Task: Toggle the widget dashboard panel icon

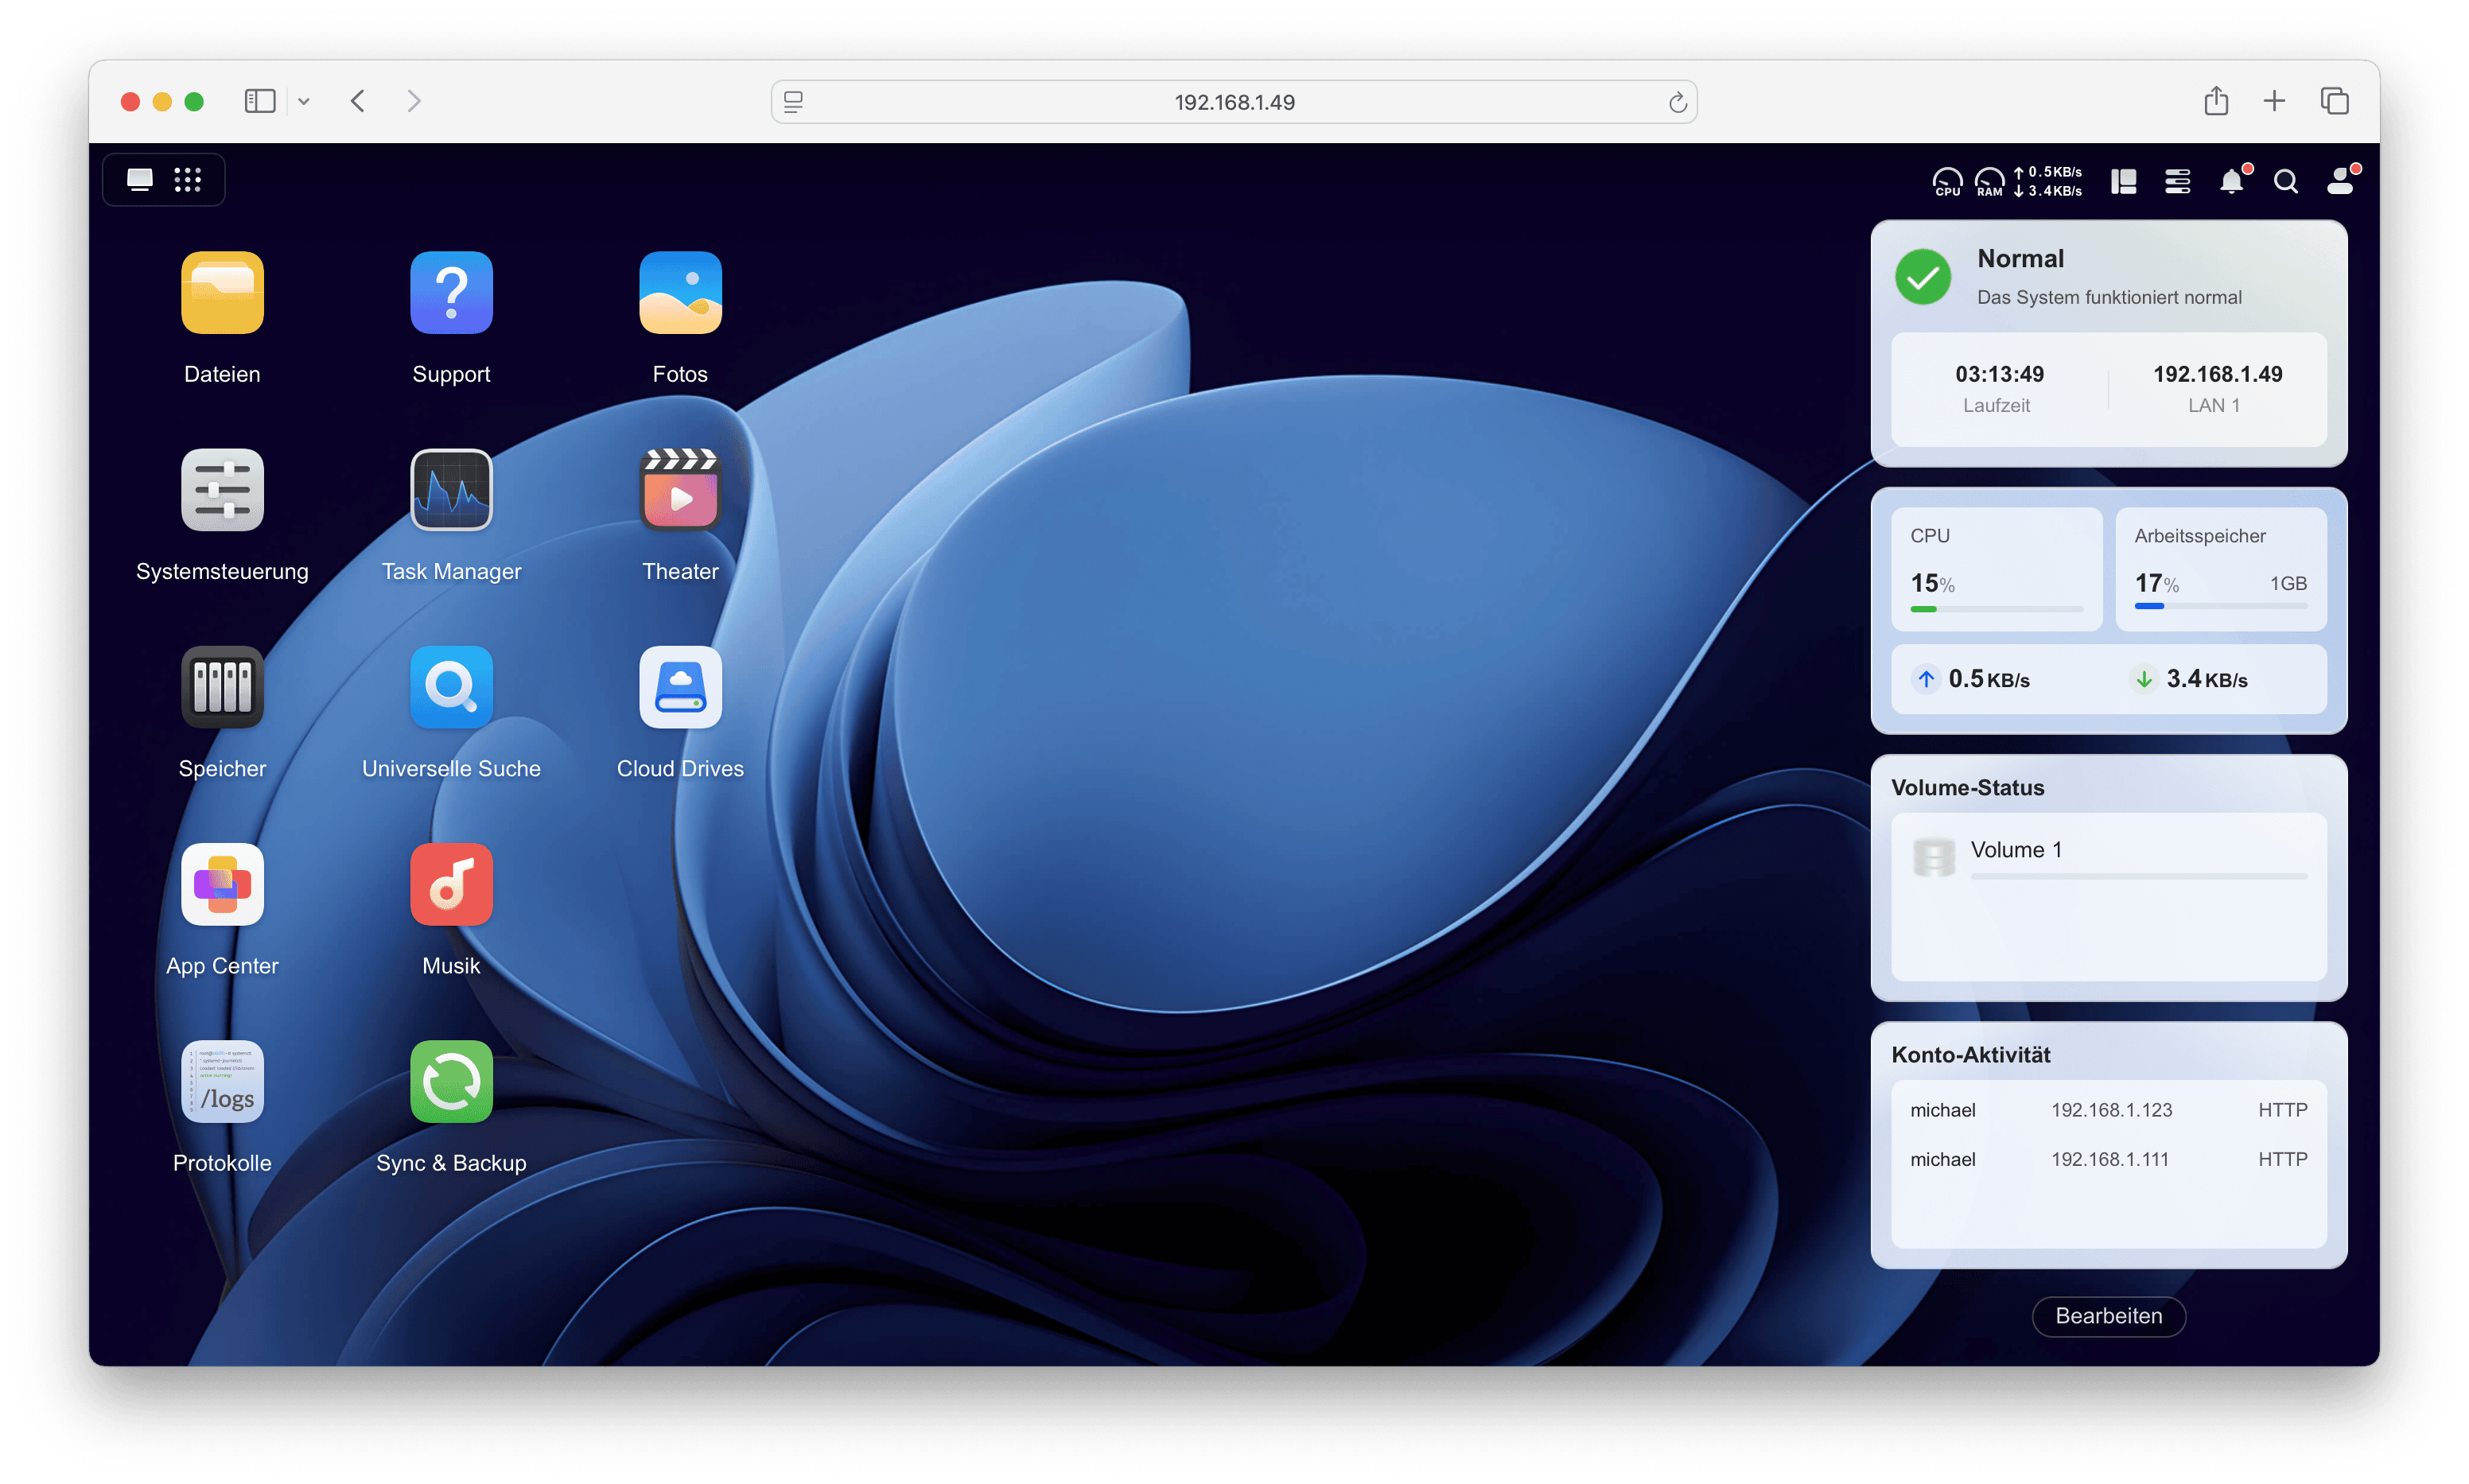Action: pyautogui.click(x=2123, y=181)
